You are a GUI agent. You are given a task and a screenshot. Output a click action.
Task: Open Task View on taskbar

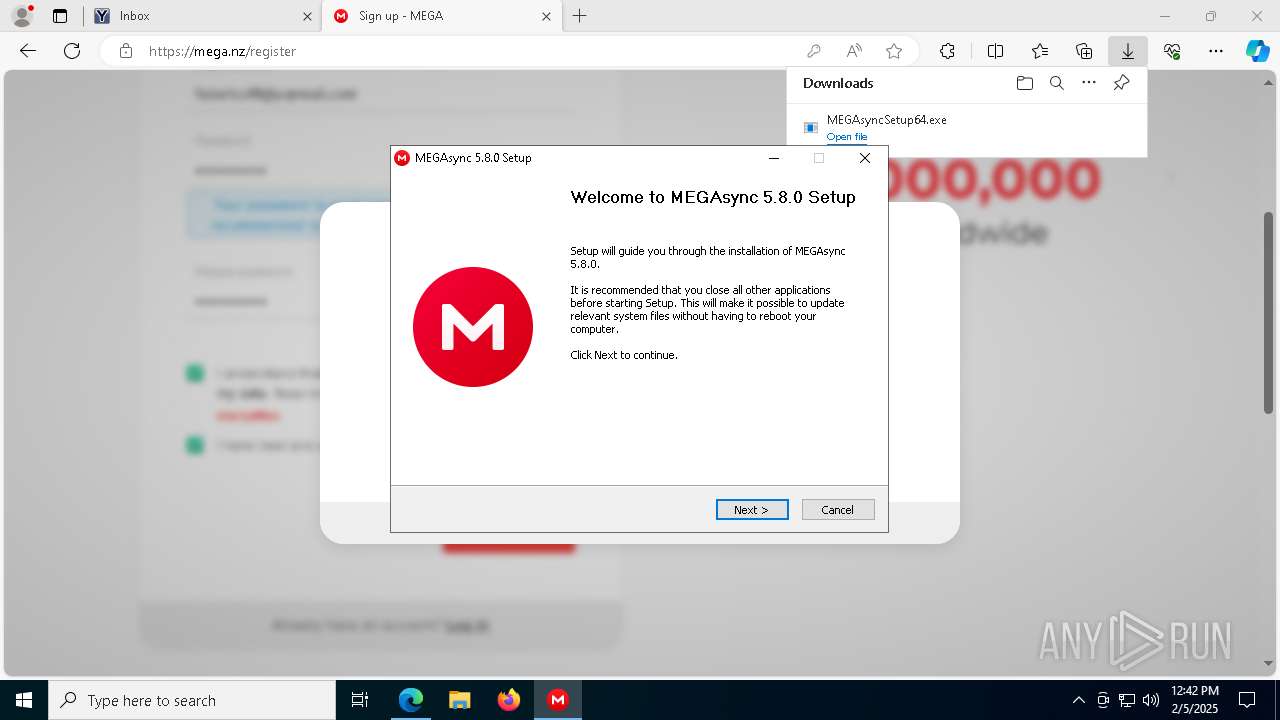[360, 700]
